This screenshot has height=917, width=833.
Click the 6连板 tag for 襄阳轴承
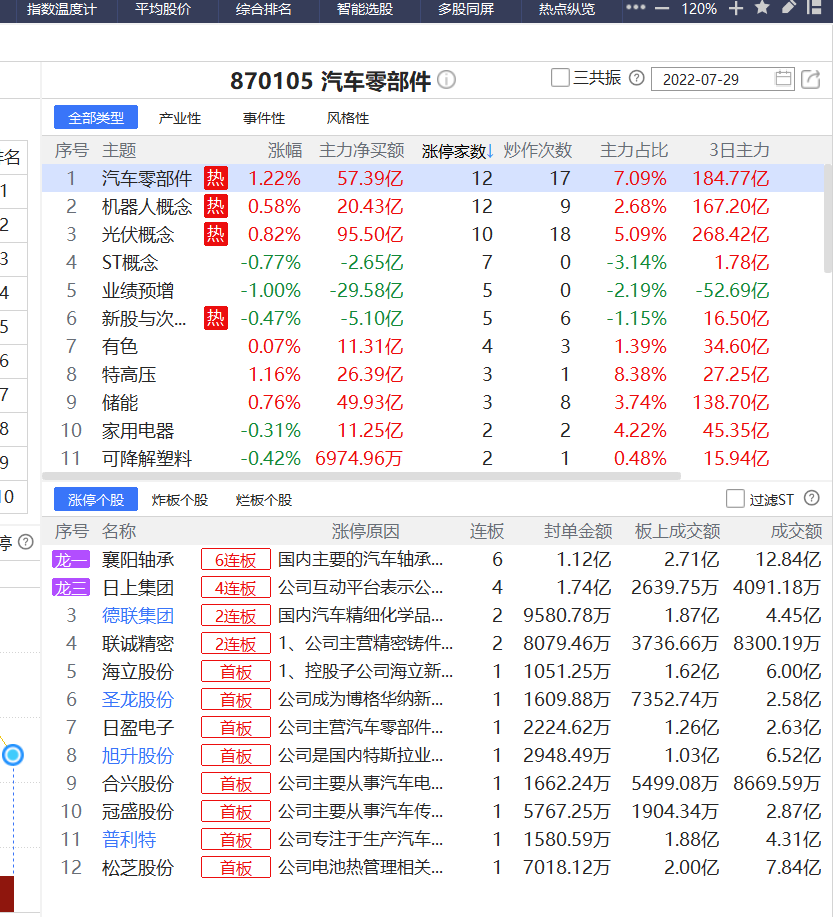236,560
